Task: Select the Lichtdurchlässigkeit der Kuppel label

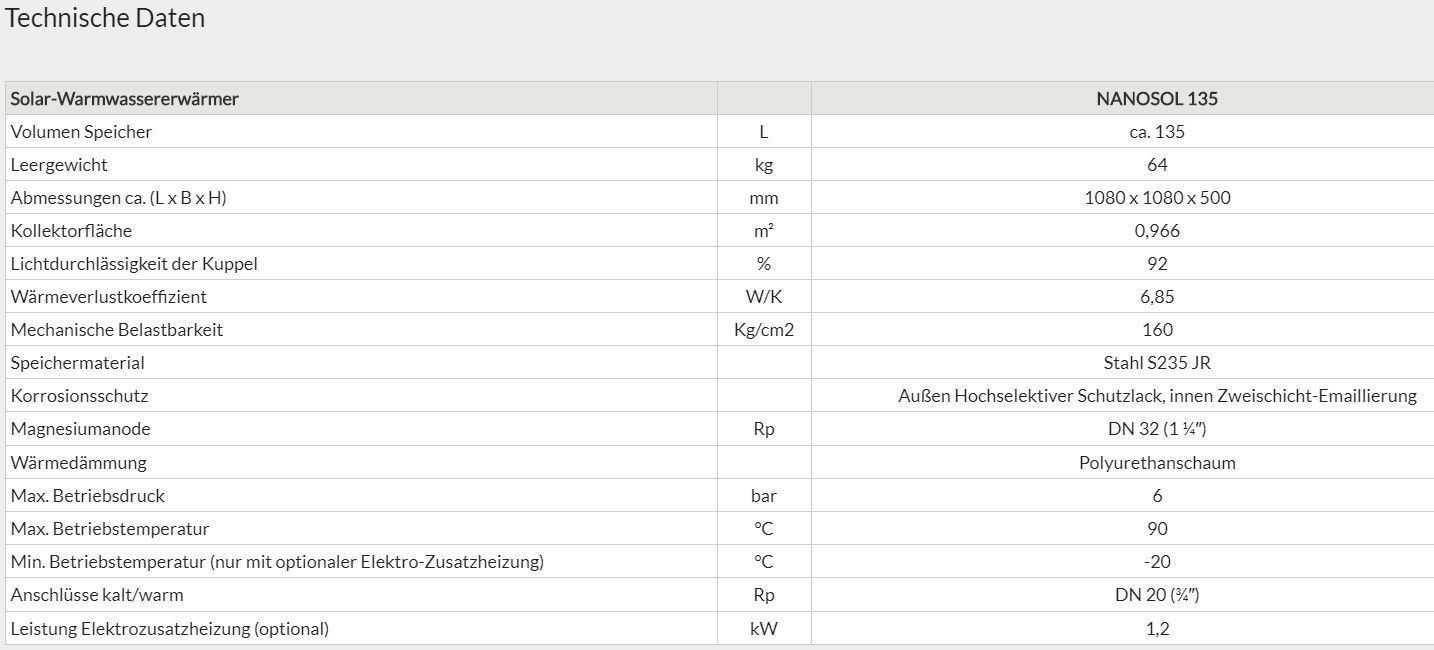Action: pos(134,264)
